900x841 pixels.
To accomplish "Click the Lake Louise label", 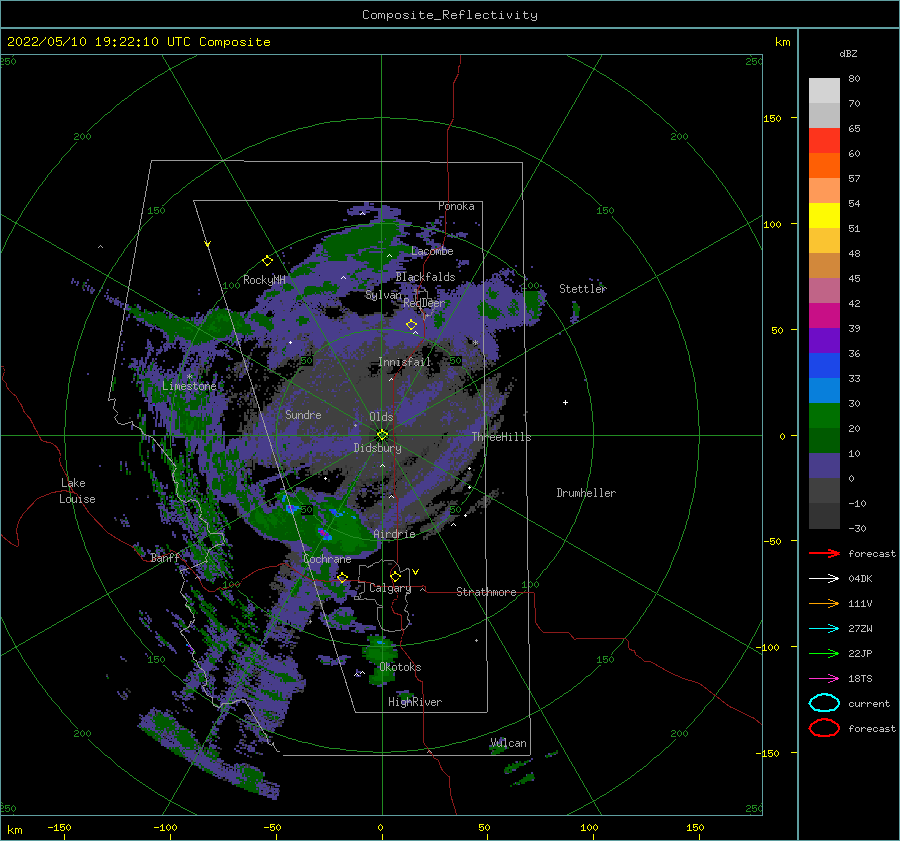I will [x=77, y=491].
